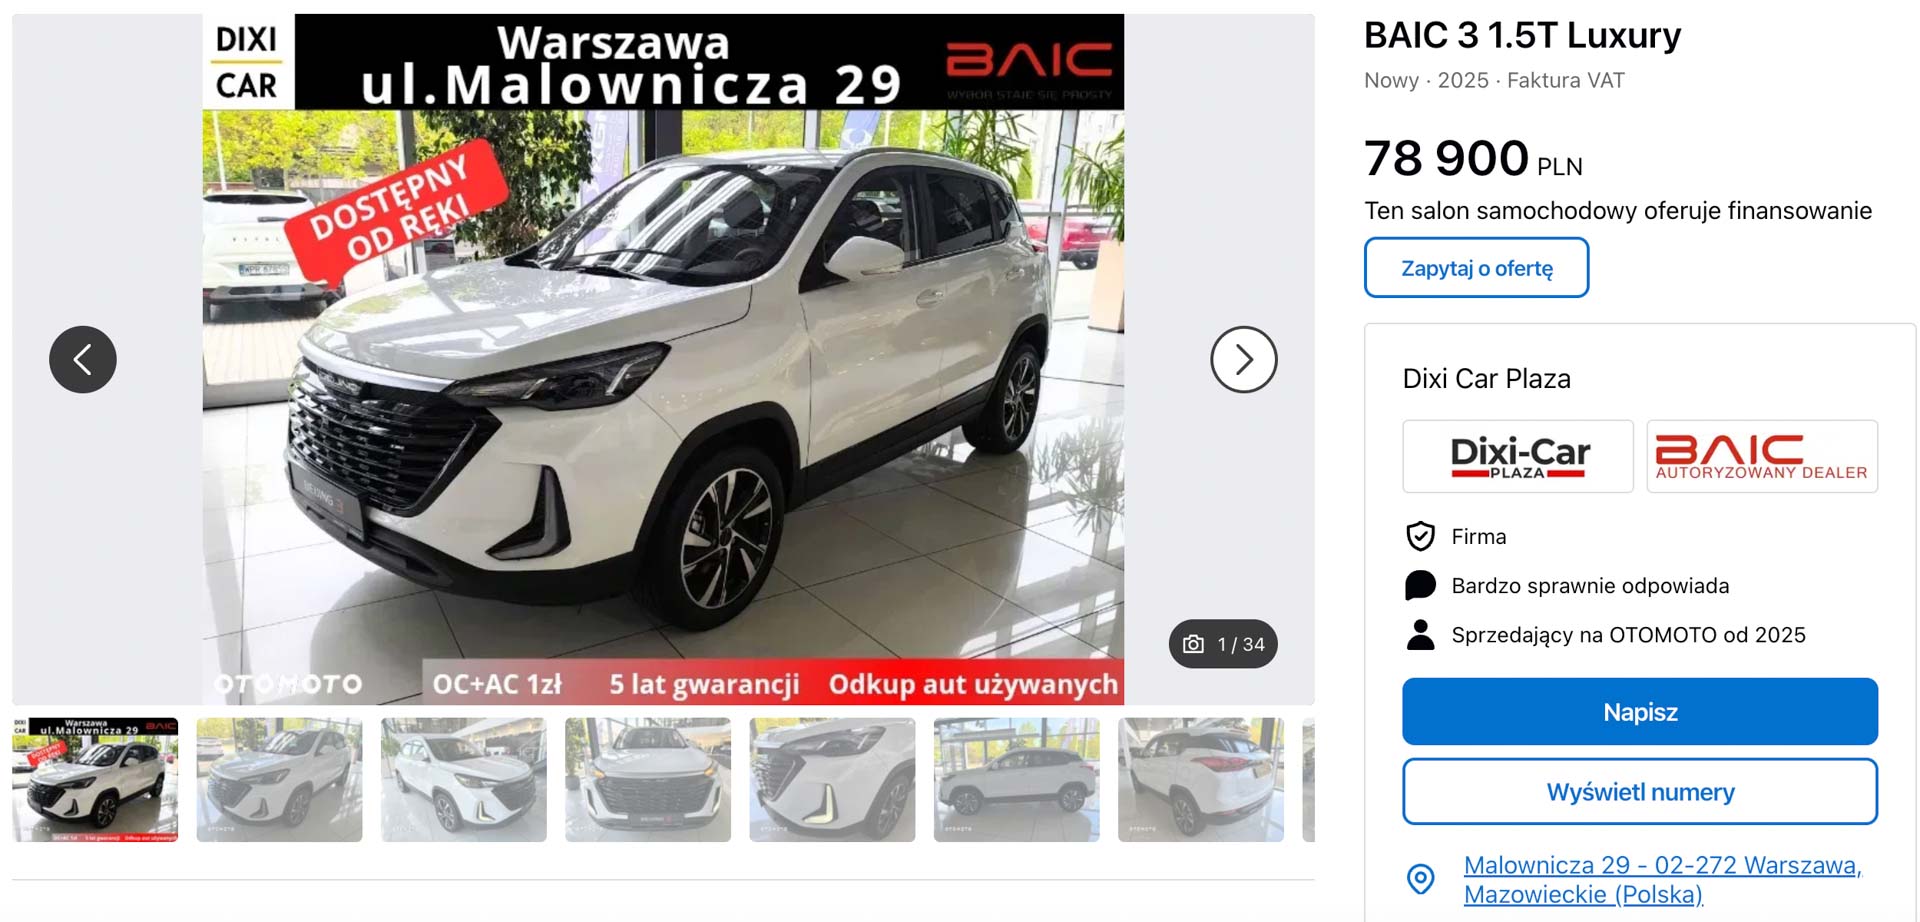
Task: Click the Firma shield icon
Action: [x=1420, y=536]
